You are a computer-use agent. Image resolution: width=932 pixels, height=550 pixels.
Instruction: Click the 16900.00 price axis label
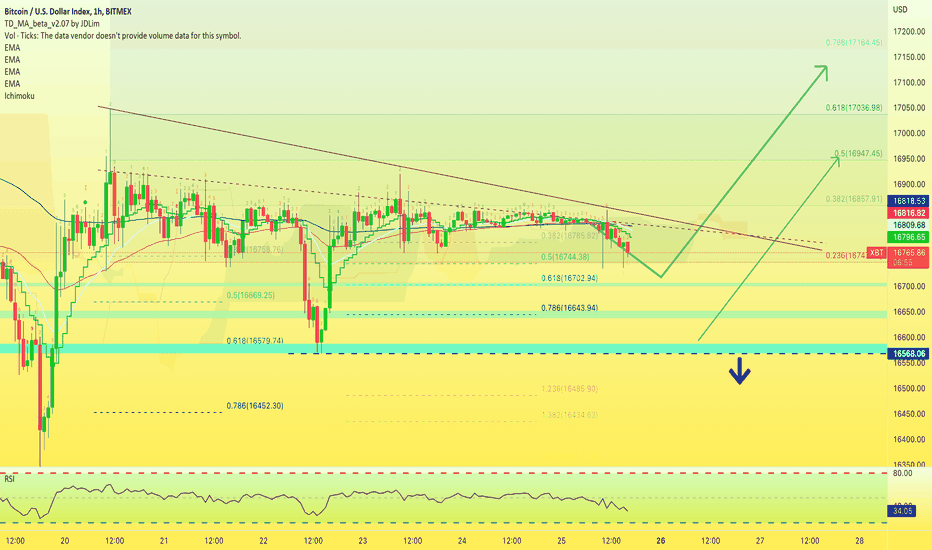pyautogui.click(x=909, y=184)
